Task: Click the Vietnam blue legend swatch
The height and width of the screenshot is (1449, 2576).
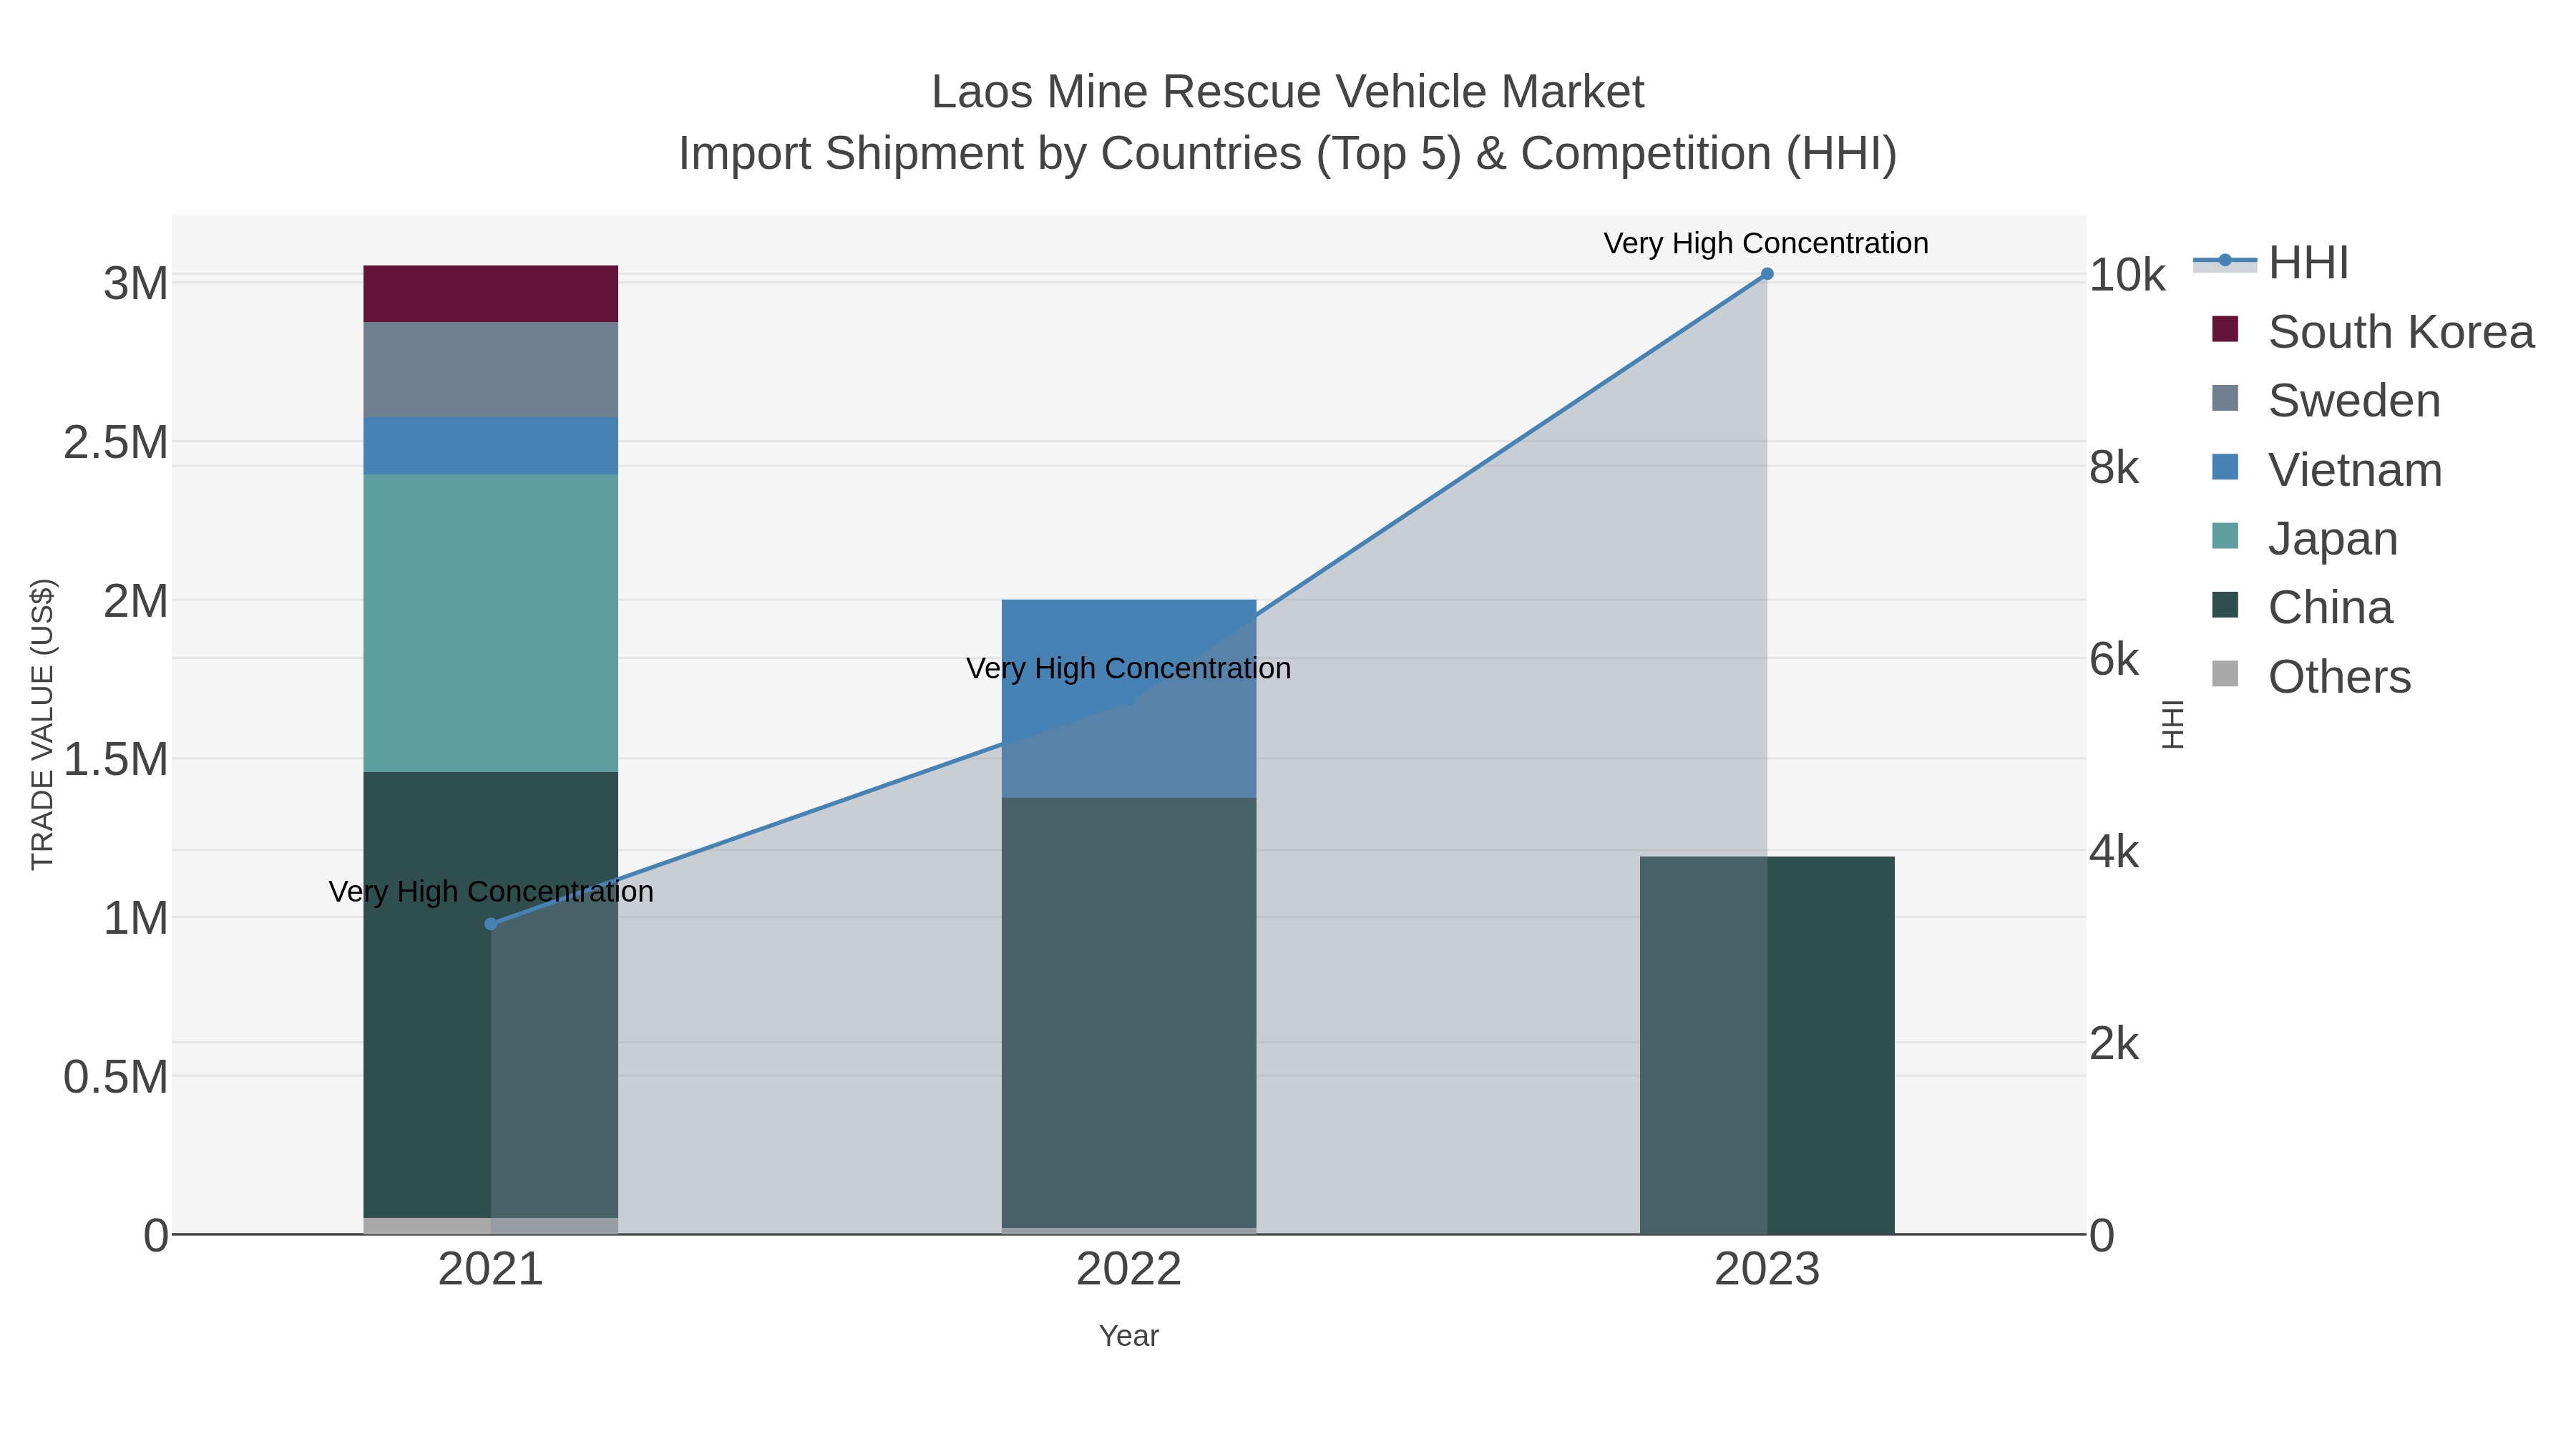Action: click(2225, 467)
